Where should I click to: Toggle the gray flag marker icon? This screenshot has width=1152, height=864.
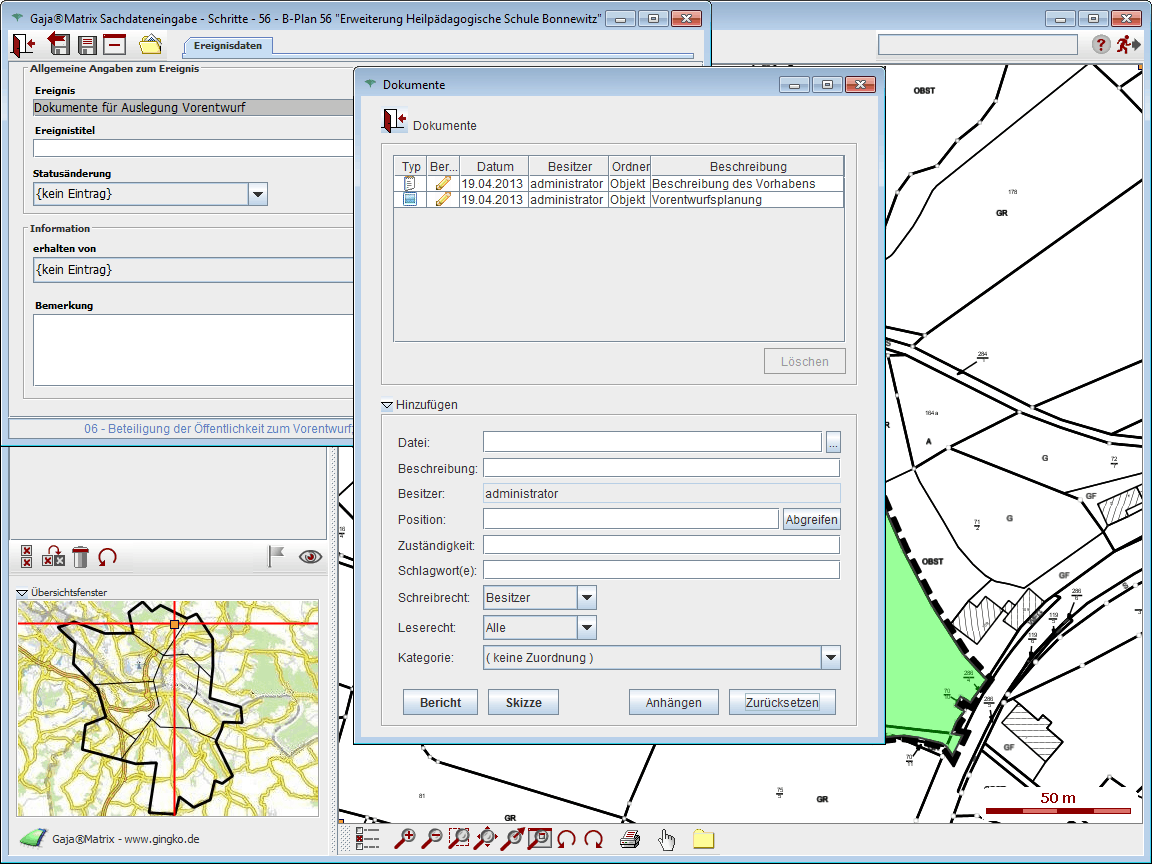pyautogui.click(x=276, y=557)
